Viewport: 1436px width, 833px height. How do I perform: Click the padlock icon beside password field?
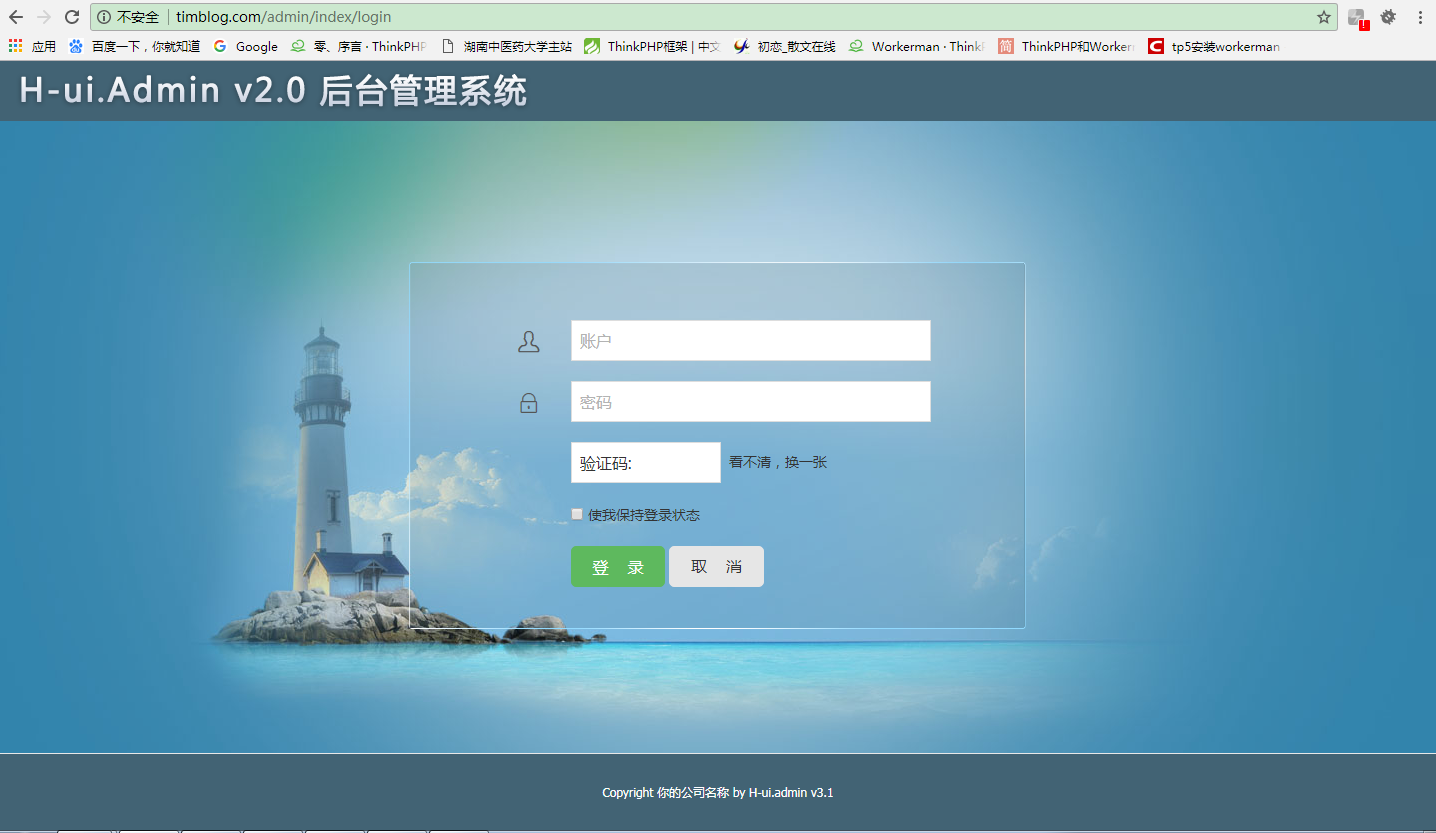[x=529, y=402]
